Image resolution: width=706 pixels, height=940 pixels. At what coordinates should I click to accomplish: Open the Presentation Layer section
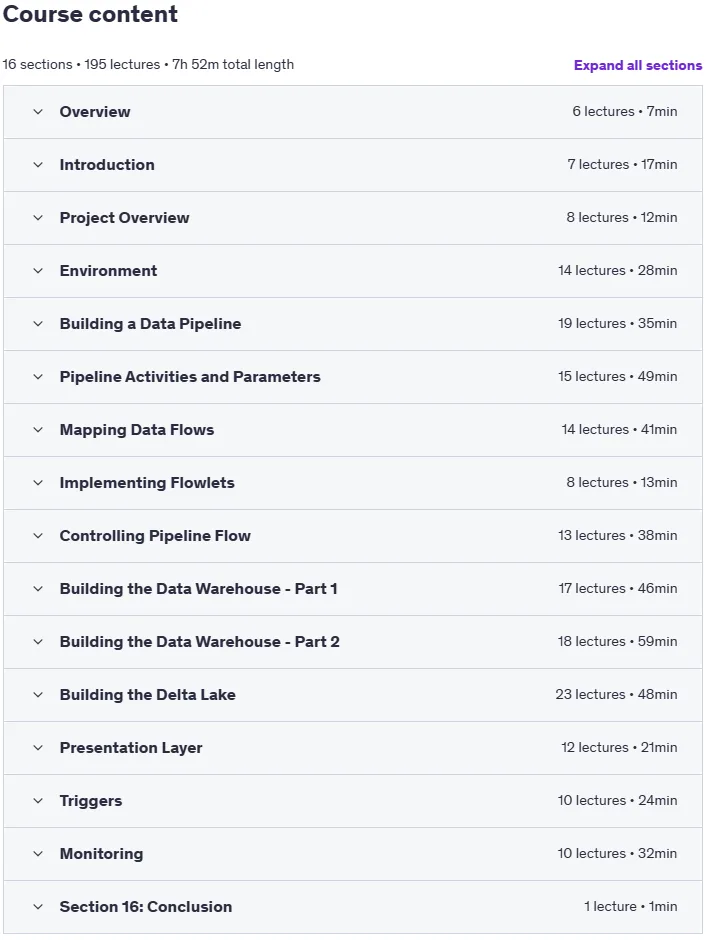point(352,748)
